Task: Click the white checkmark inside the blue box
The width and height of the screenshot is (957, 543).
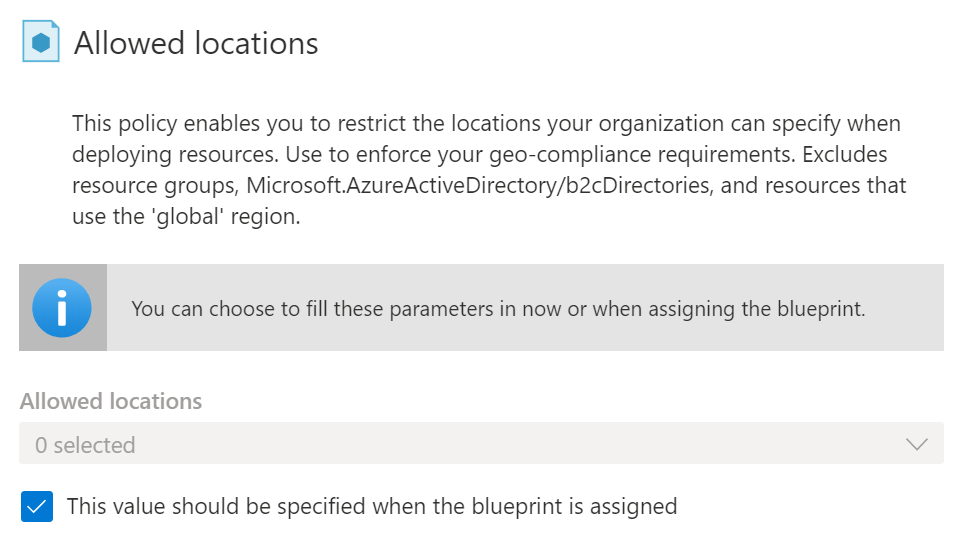Action: click(37, 506)
